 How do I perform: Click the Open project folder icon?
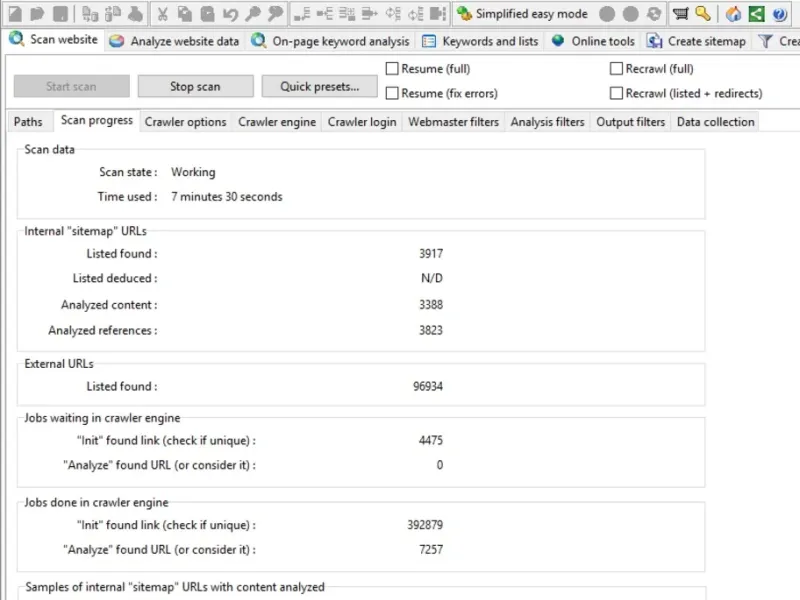37,14
